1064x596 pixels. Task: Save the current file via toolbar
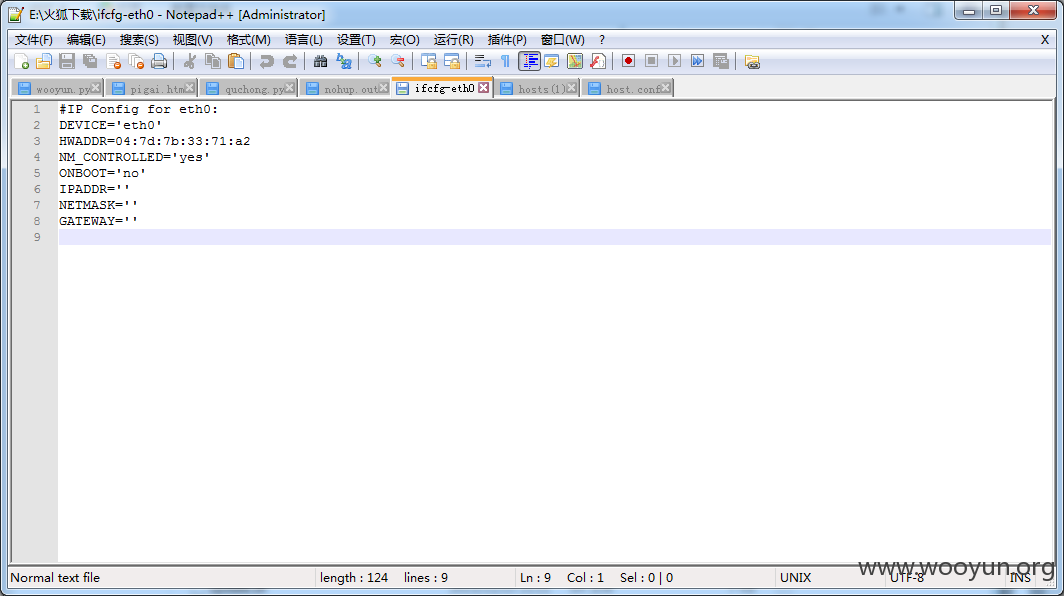[66, 62]
